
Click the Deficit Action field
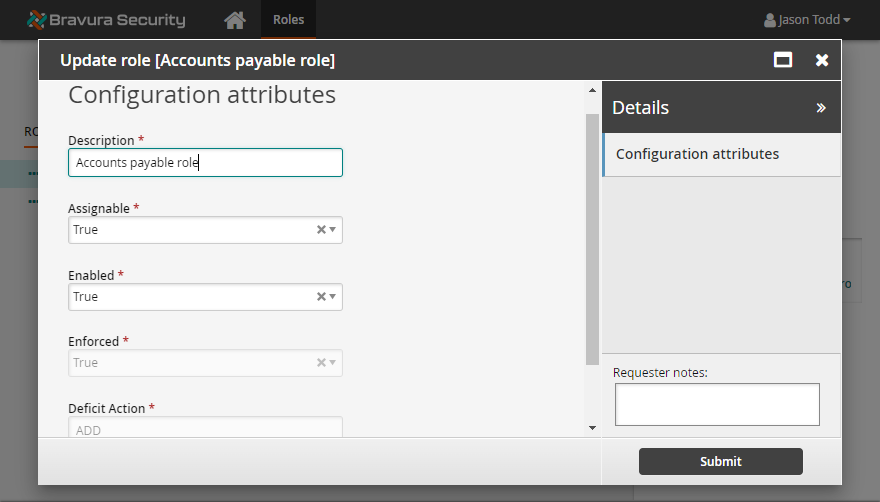coord(205,428)
